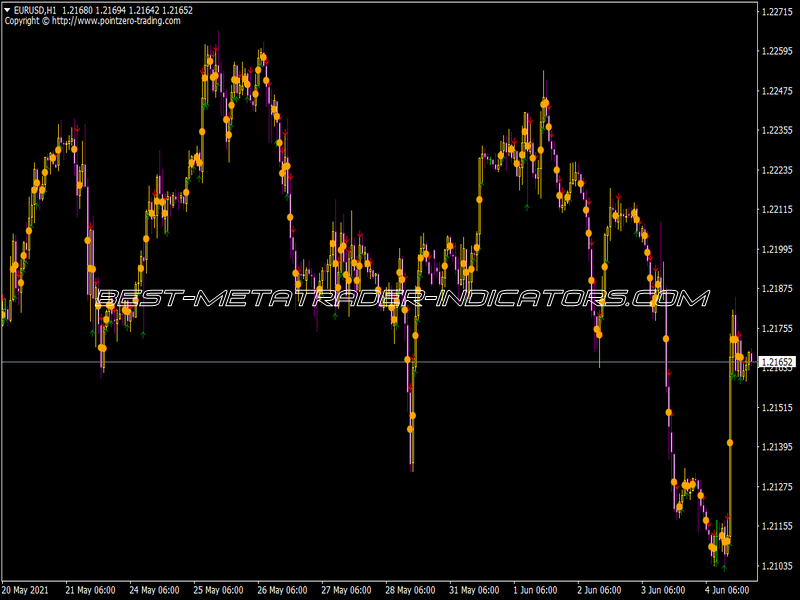Click the 1.21395 price scale label
The width and height of the screenshot is (800, 600).
tap(777, 447)
